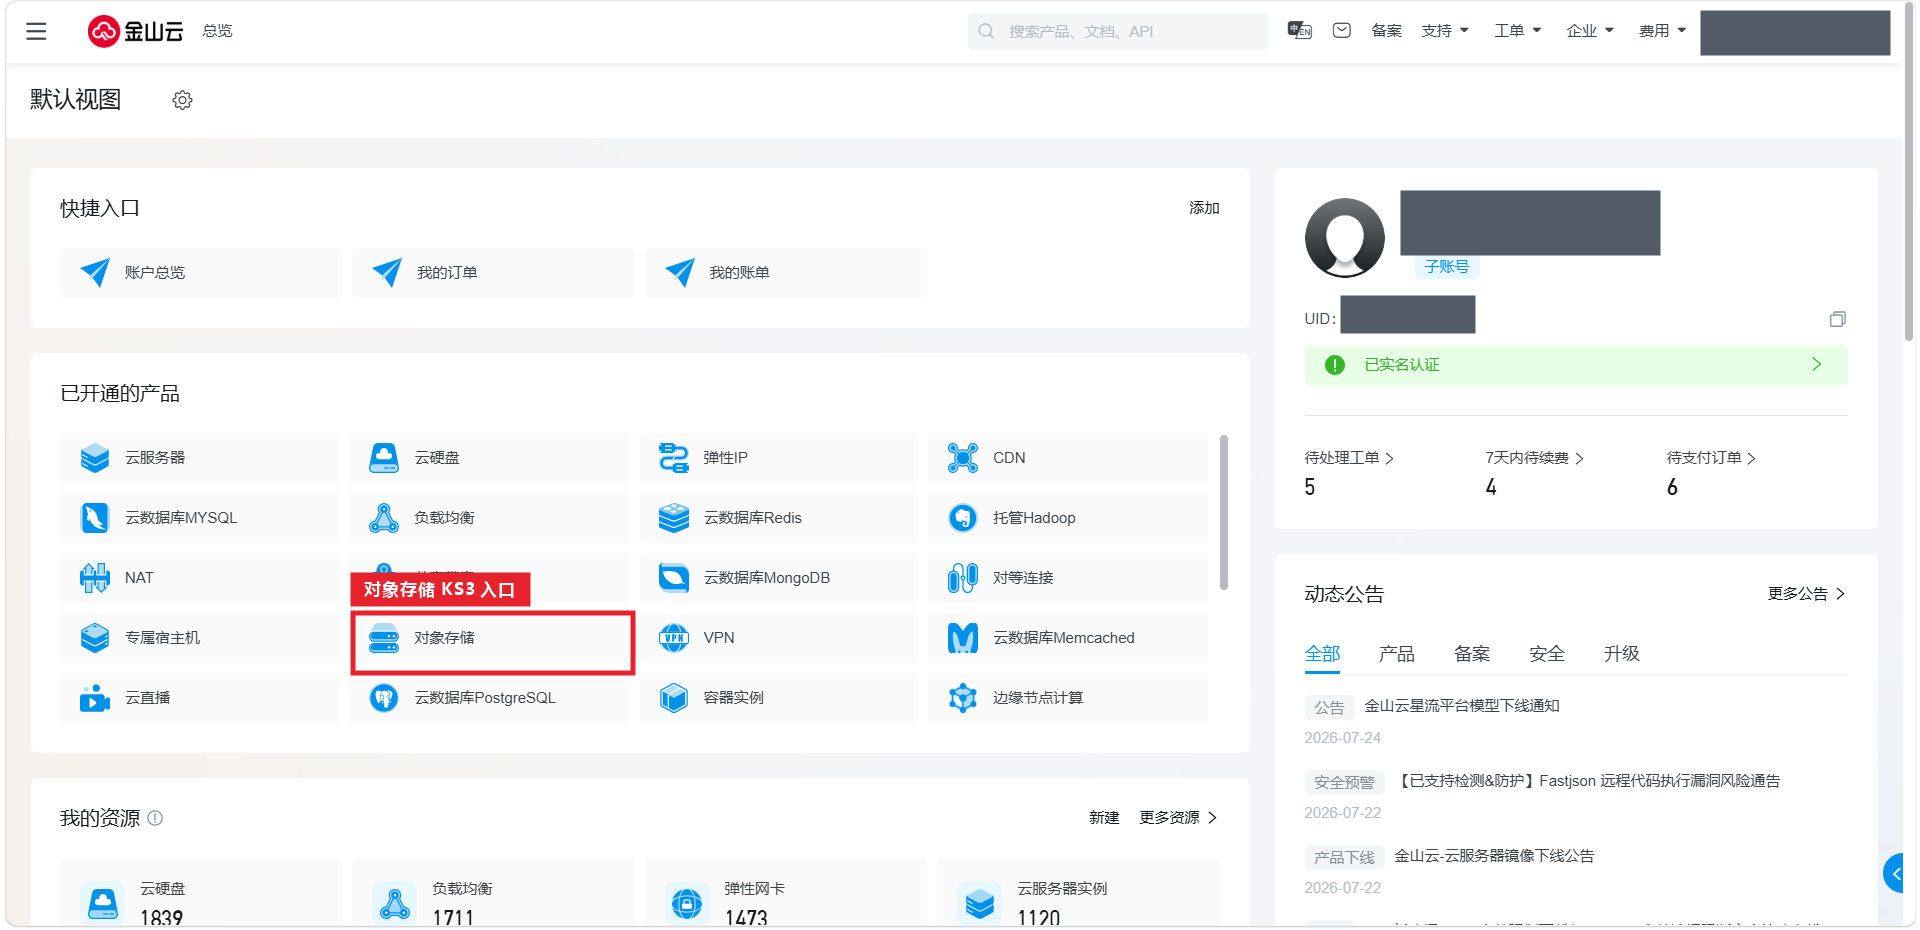Click the page vertical scrollbar
The height and width of the screenshot is (930, 1920).
tap(1909, 170)
